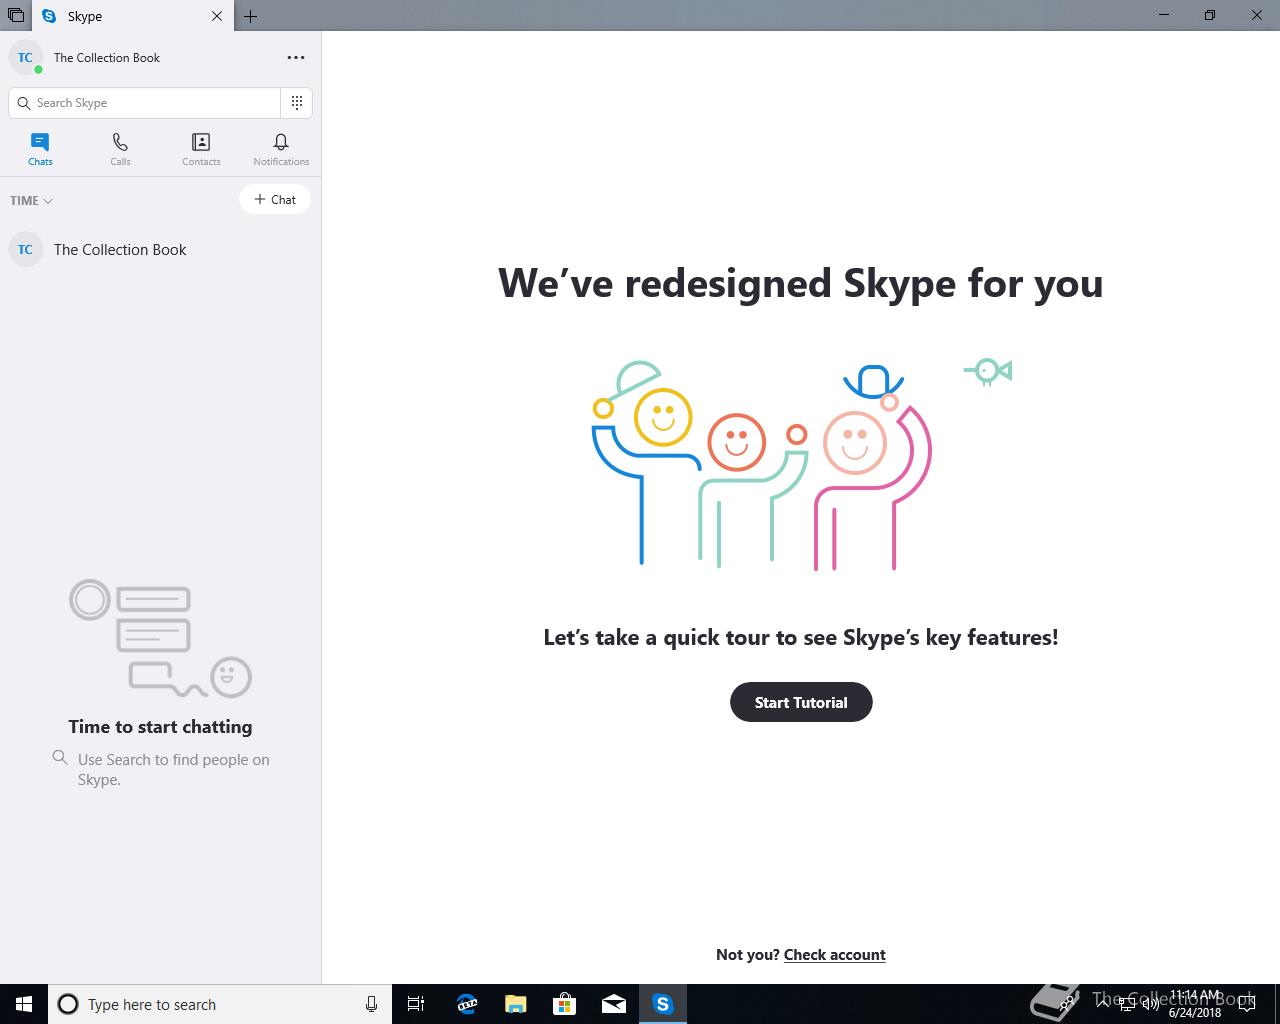Minimize the Skype window

pyautogui.click(x=1164, y=15)
